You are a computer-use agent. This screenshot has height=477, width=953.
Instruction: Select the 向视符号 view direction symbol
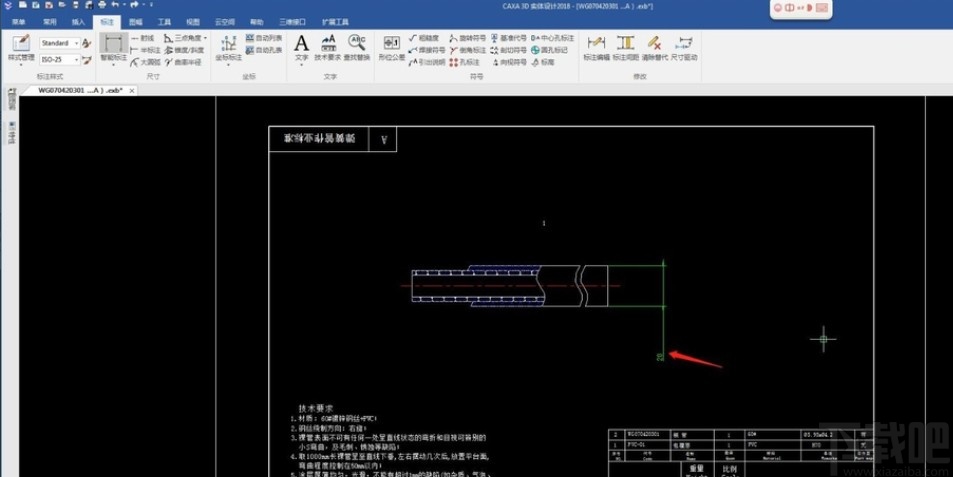[x=509, y=62]
